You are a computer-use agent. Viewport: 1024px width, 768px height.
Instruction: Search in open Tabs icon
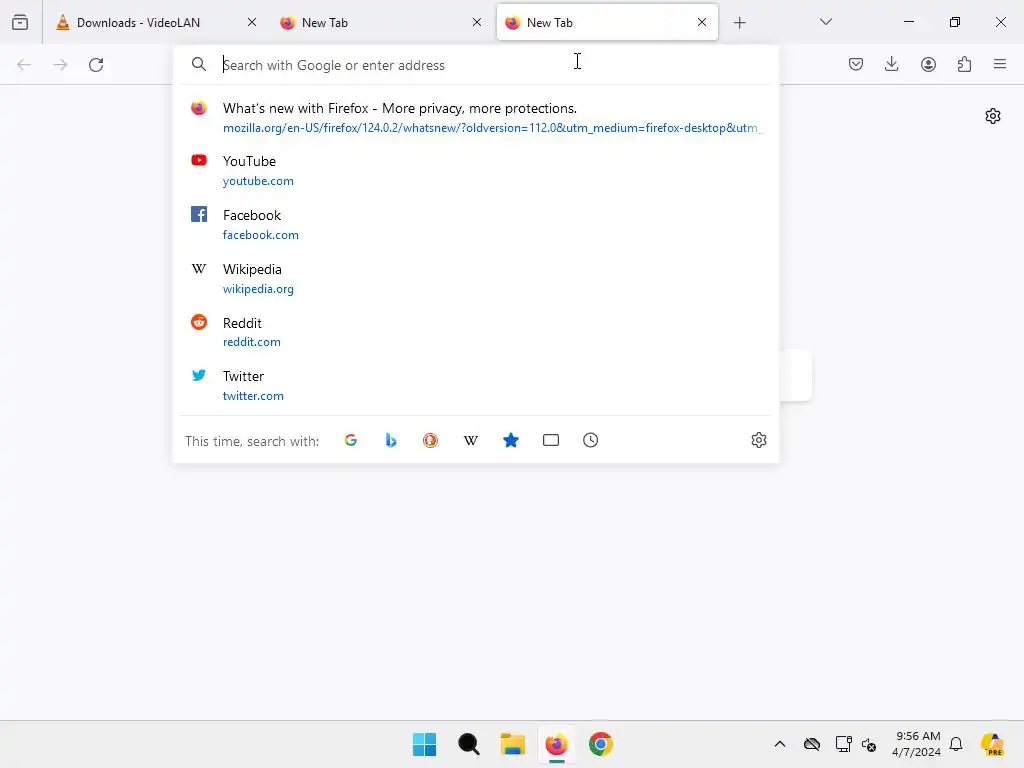(551, 440)
